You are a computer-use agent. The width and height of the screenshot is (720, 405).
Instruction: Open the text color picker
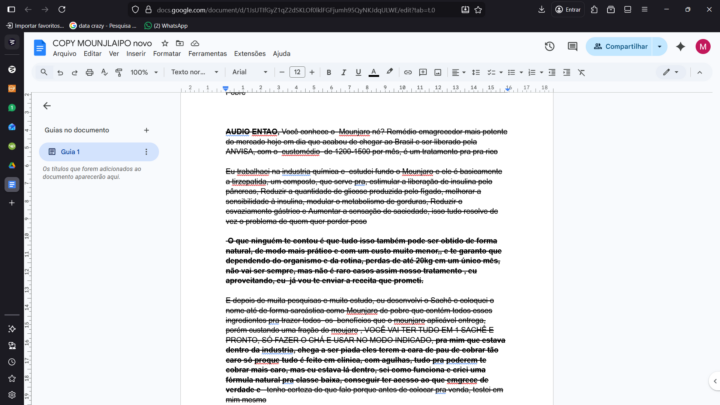374,72
